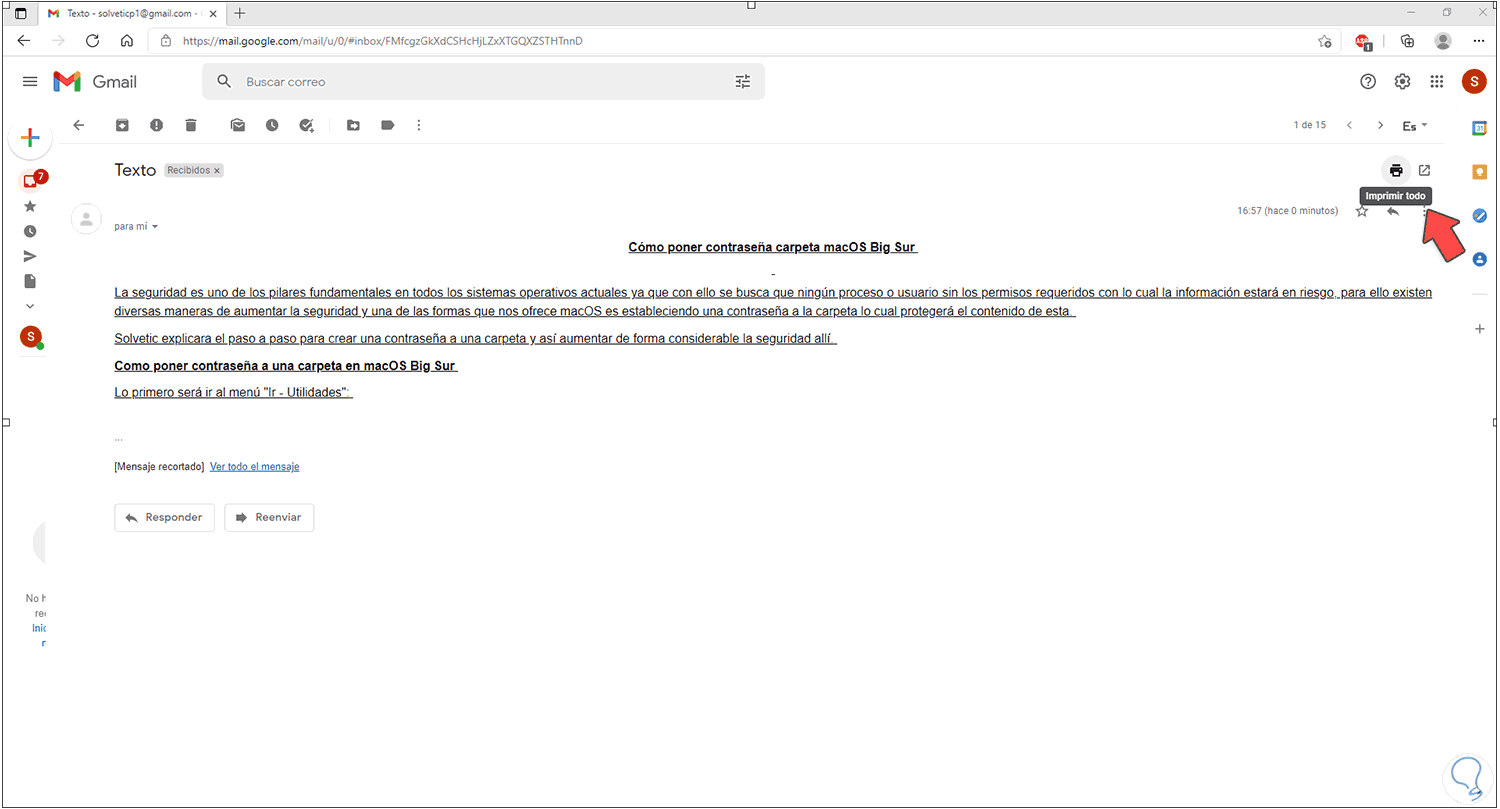The image size is (1500, 809).
Task: Open the Es input tools dropdown
Action: (1415, 126)
